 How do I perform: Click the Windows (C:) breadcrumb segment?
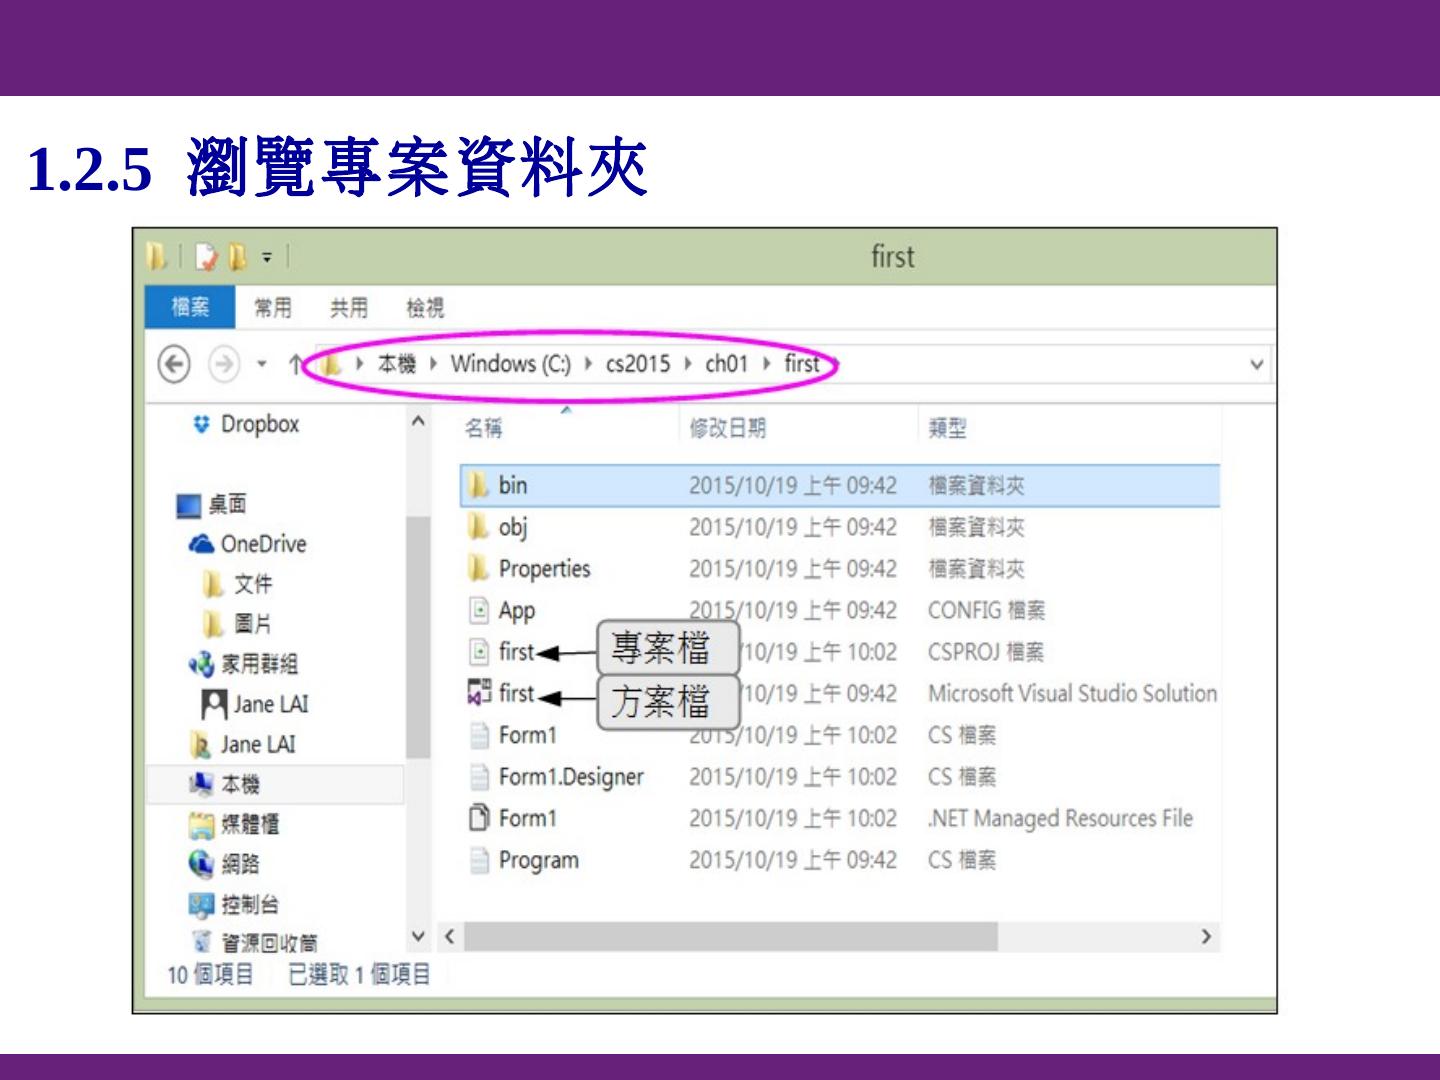(x=510, y=364)
